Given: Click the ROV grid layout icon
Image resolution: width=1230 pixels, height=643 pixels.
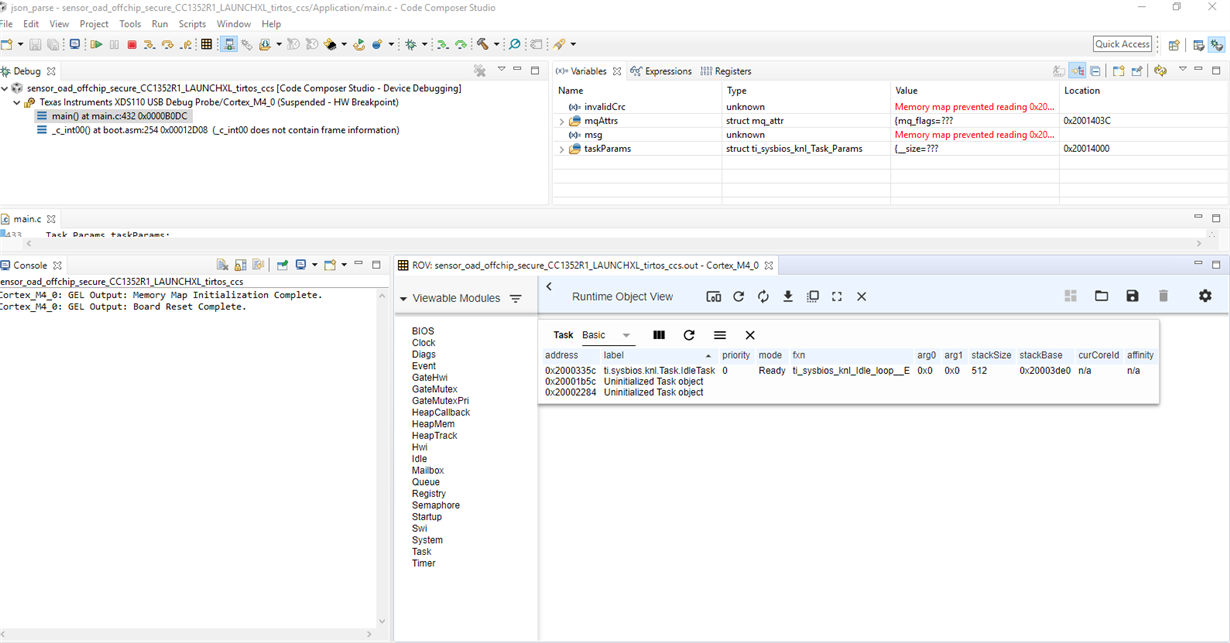Looking at the screenshot, I should point(1070,296).
